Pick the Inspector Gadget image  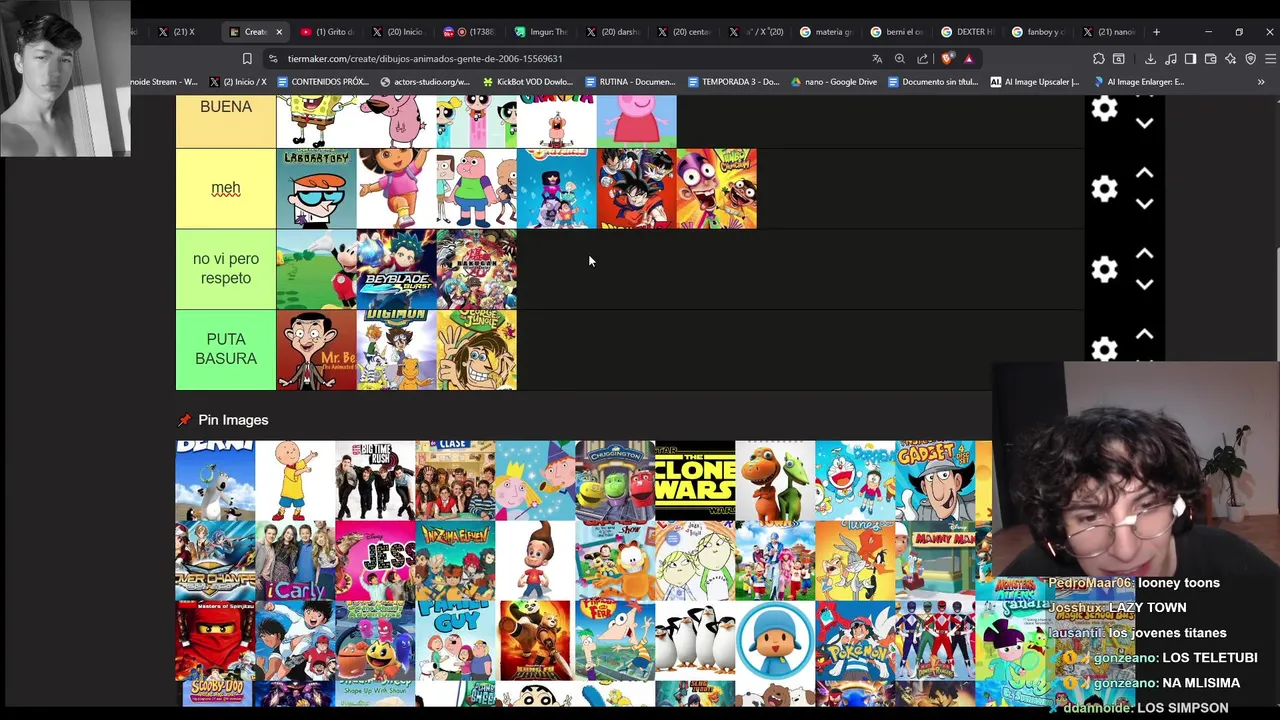tap(935, 480)
